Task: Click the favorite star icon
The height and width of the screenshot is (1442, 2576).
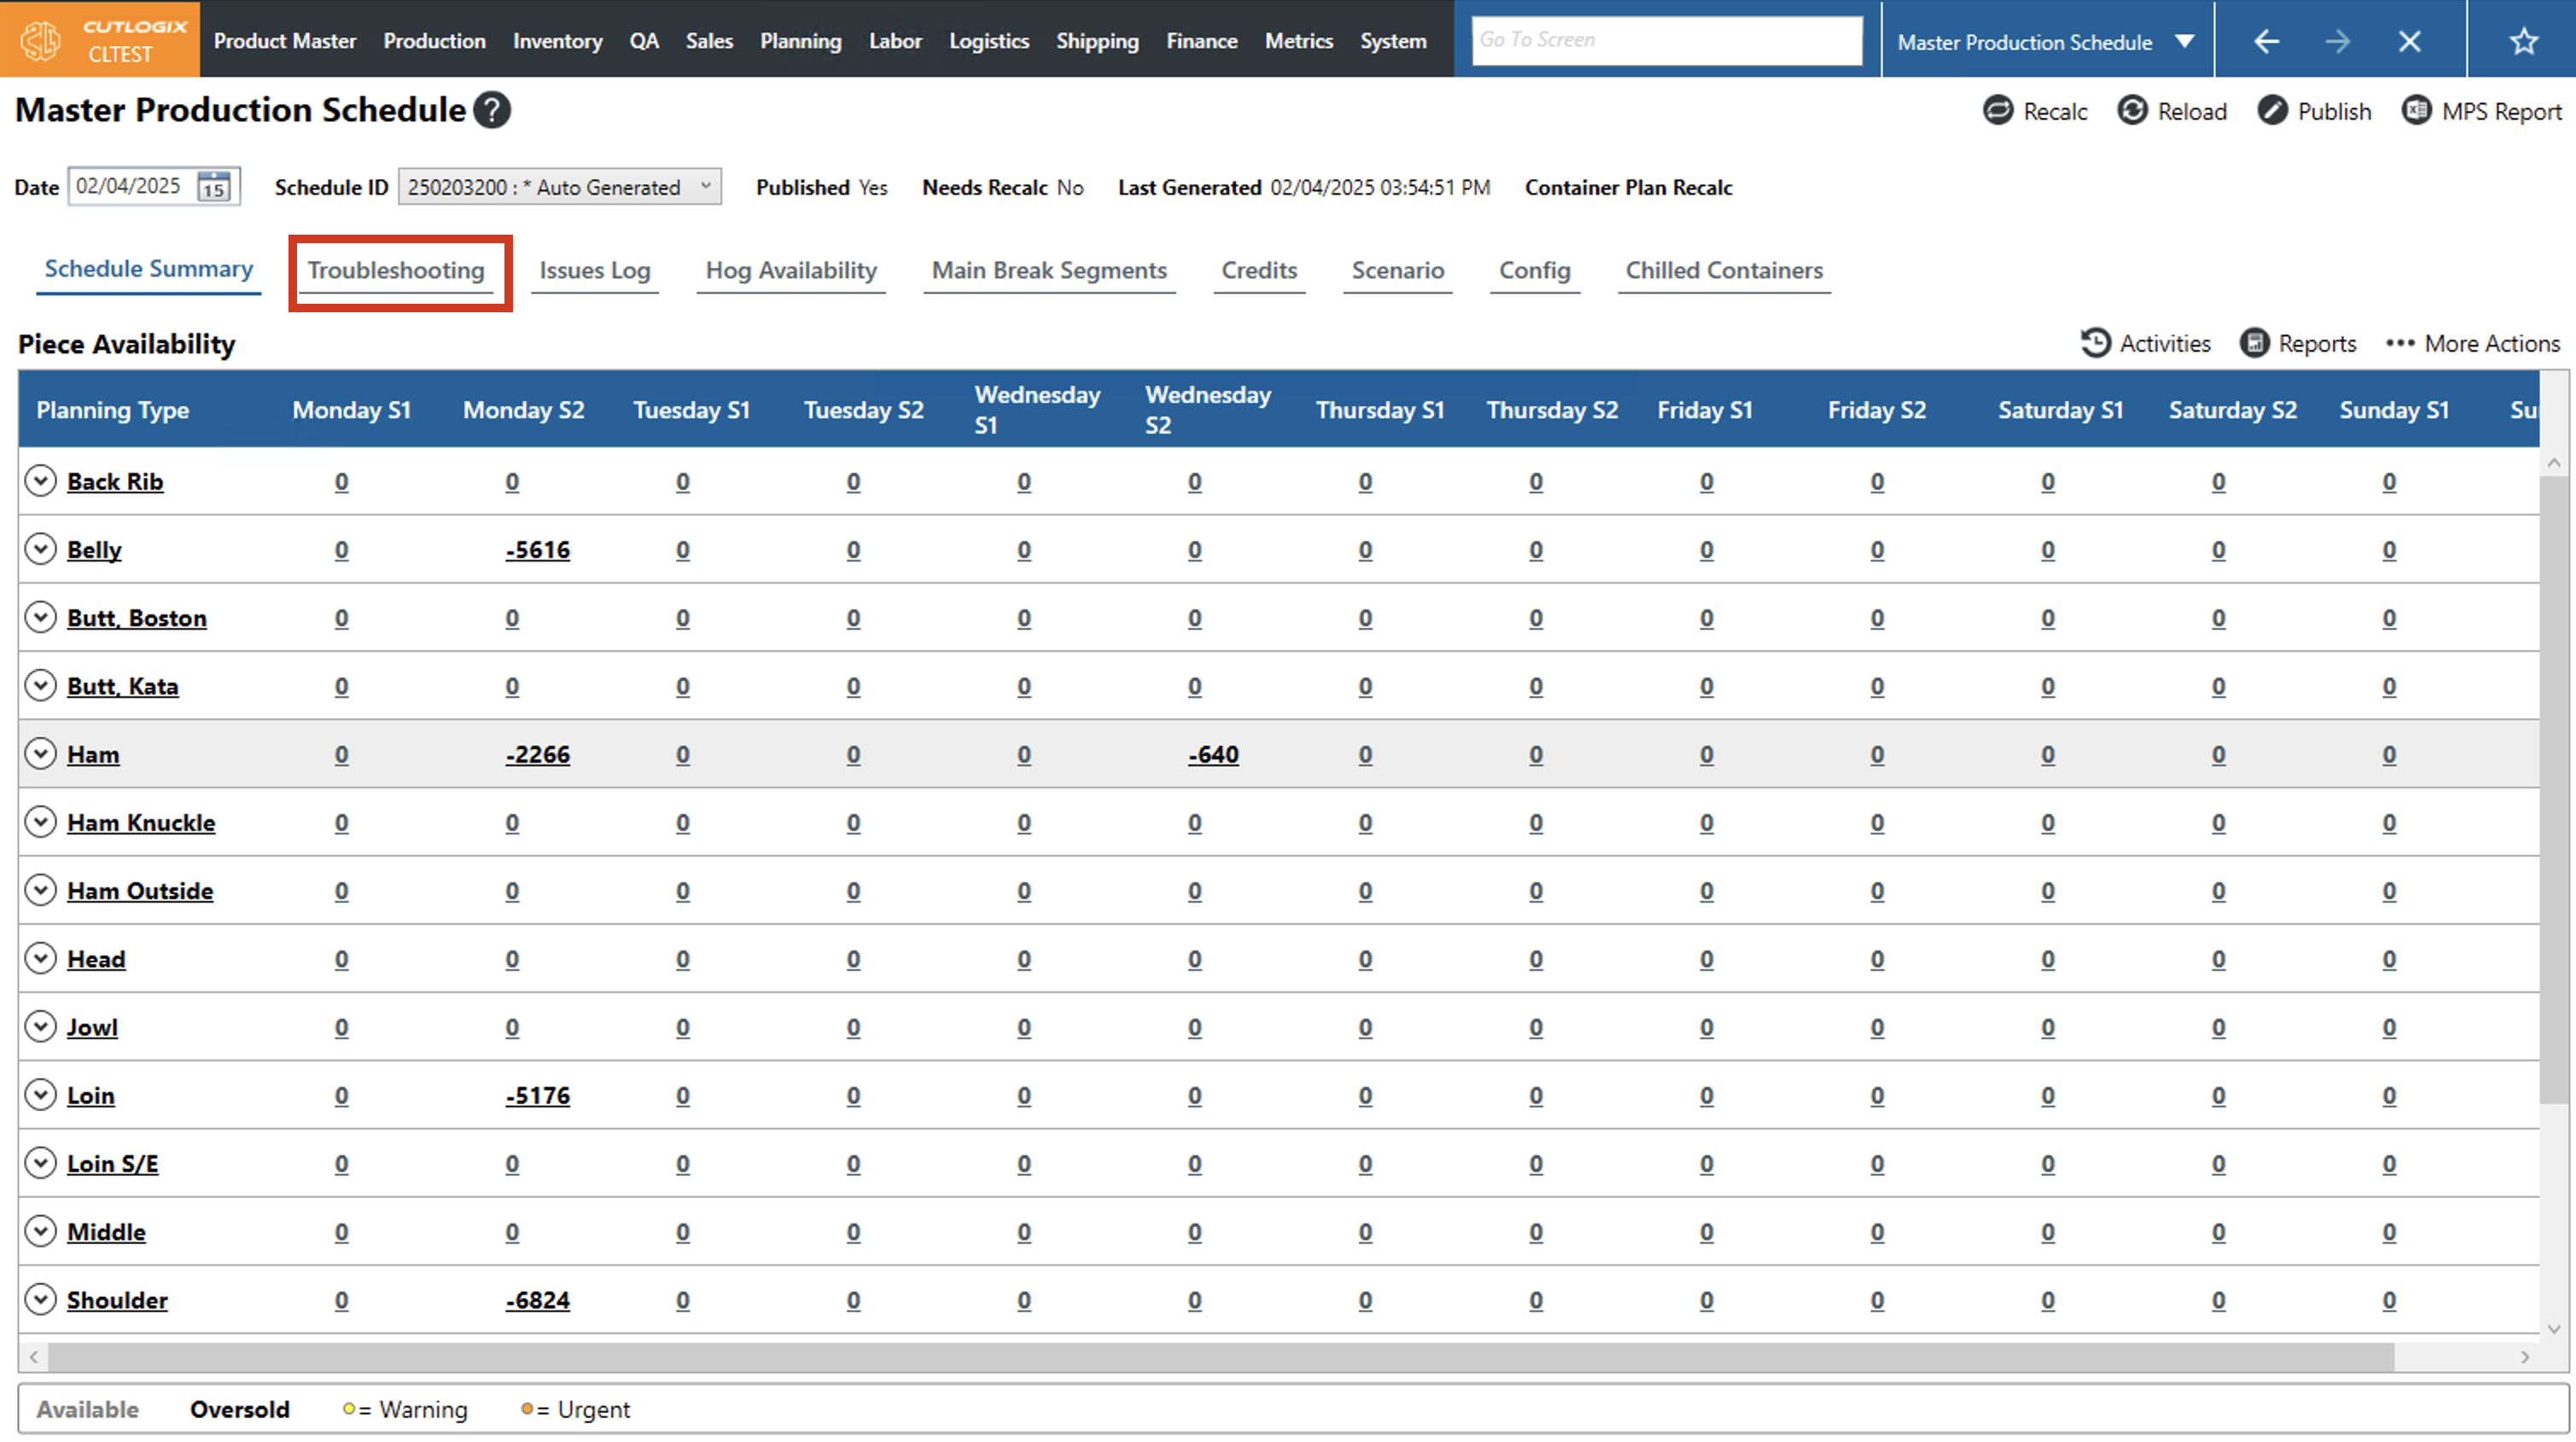Action: (2523, 41)
